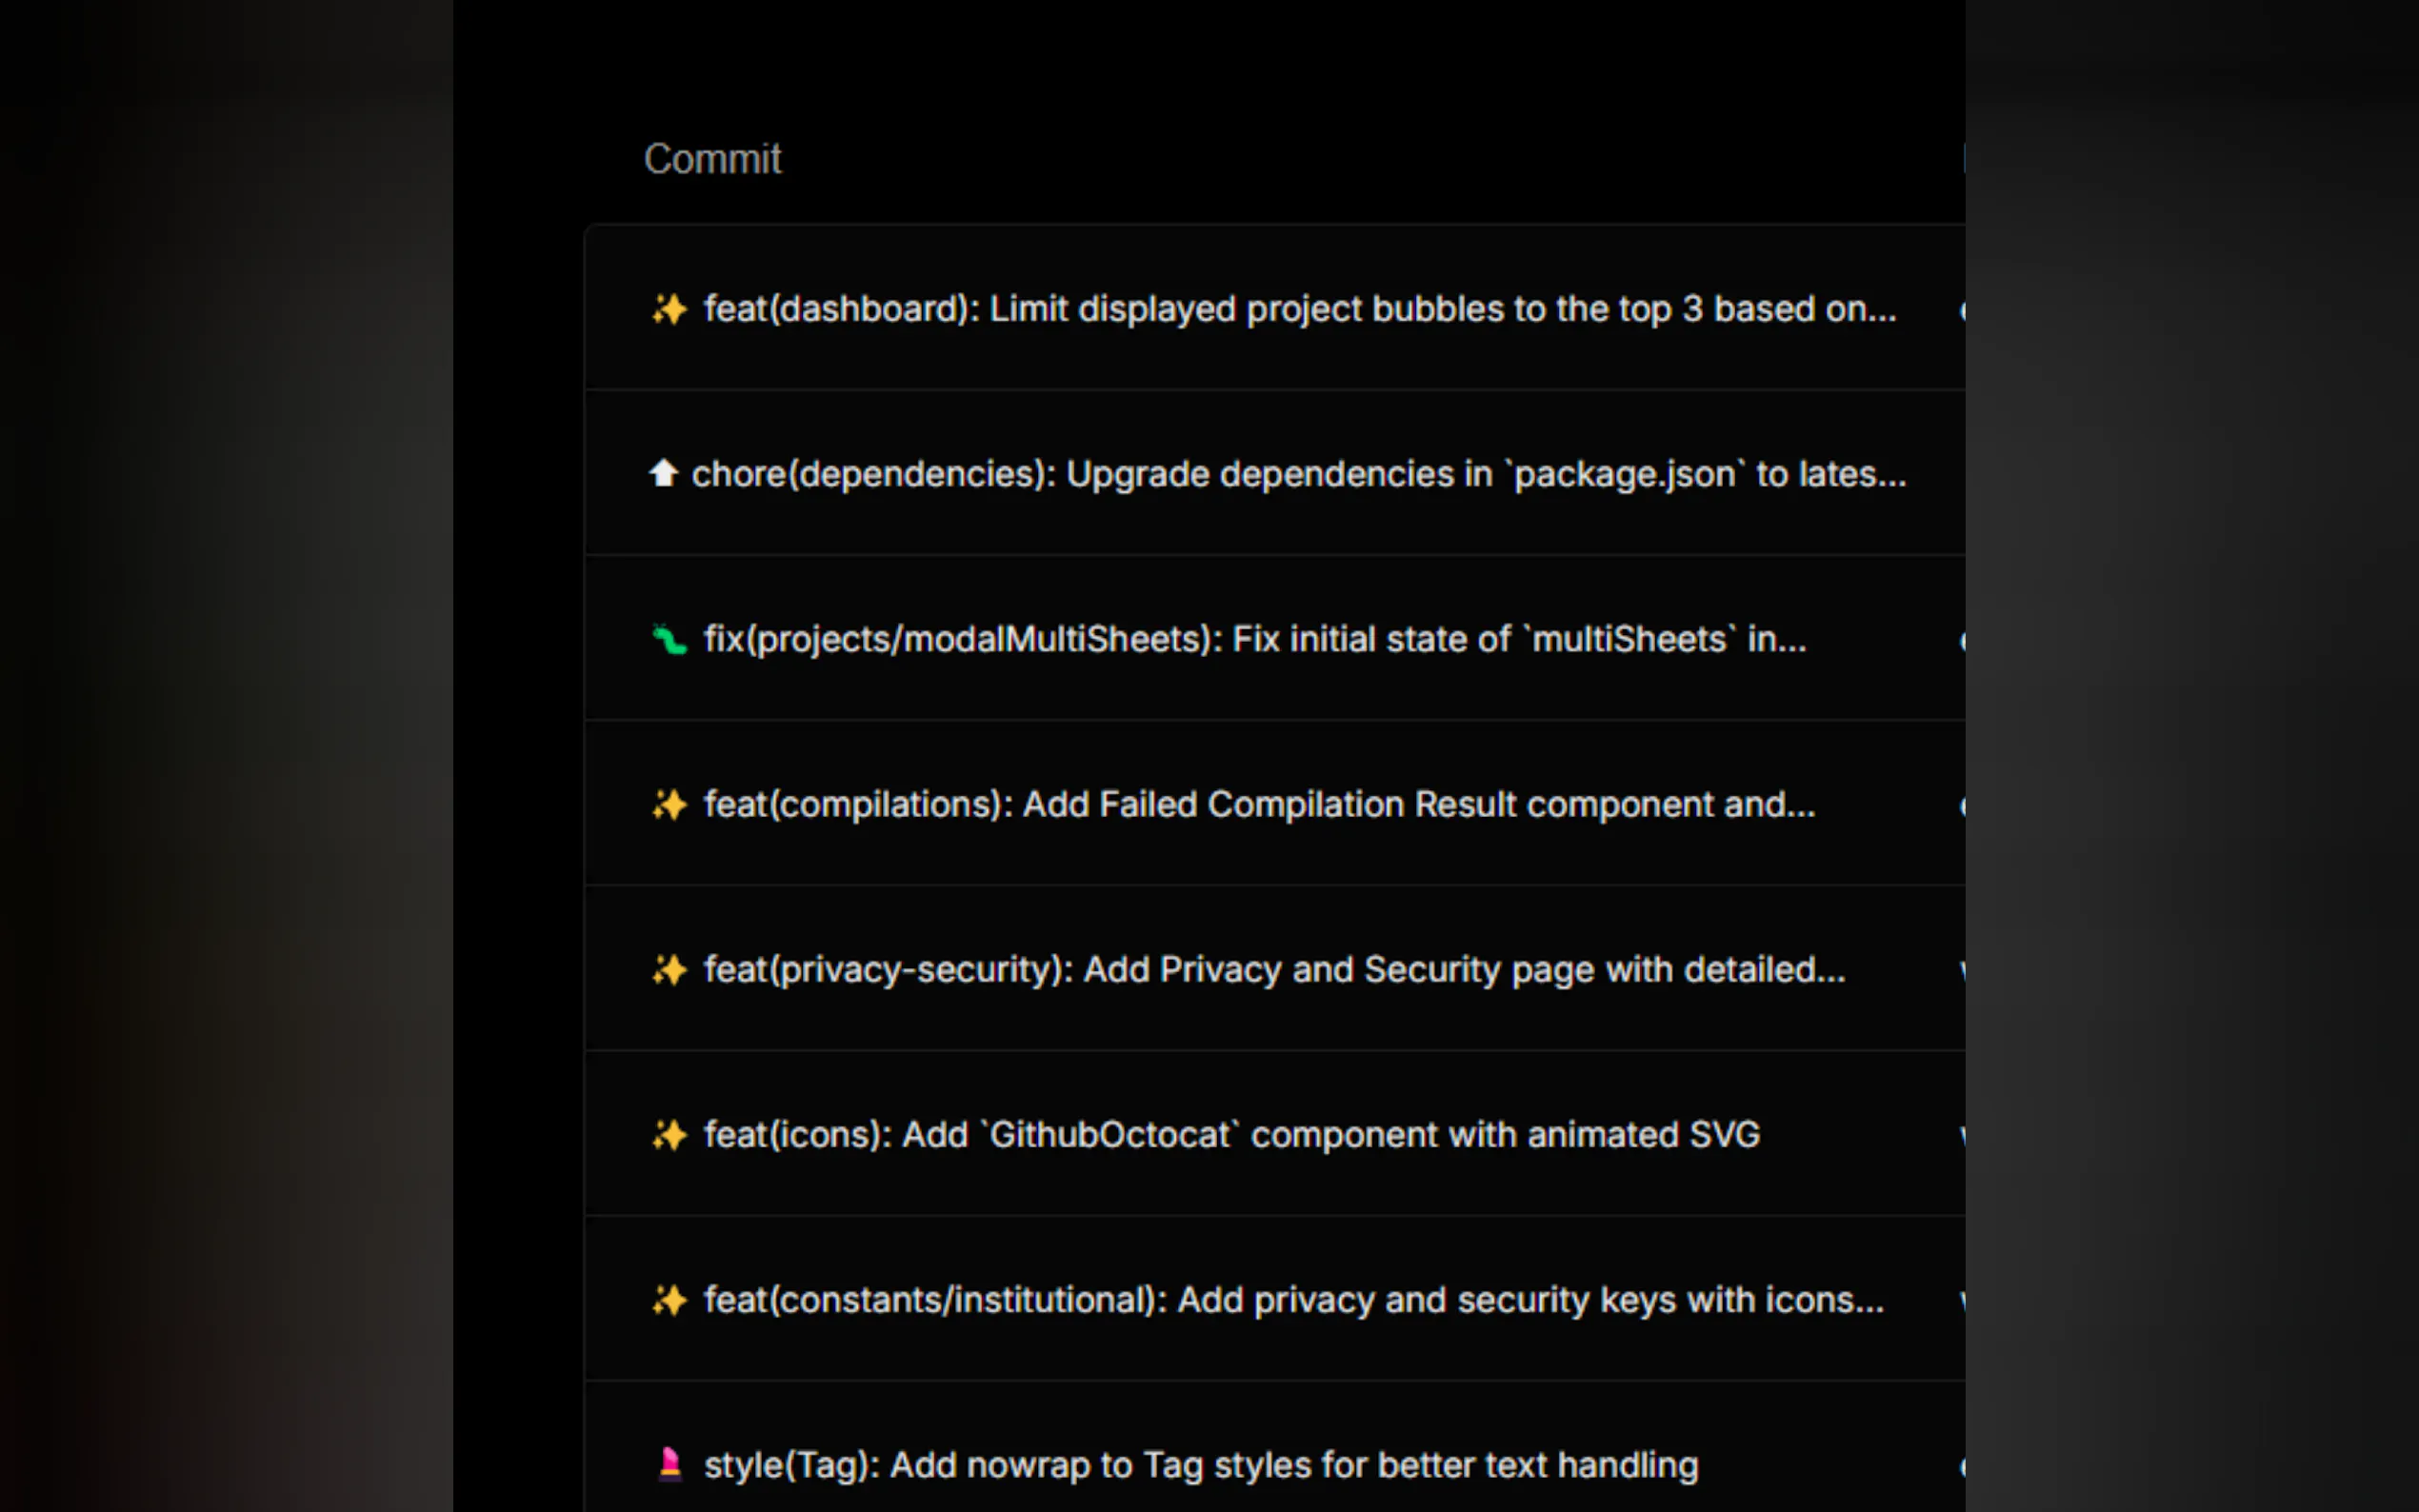Open the fix(projects/modalMultiSheets) initial state commit
Screen dimensions: 2419x1512
pyautogui.click(x=1254, y=639)
